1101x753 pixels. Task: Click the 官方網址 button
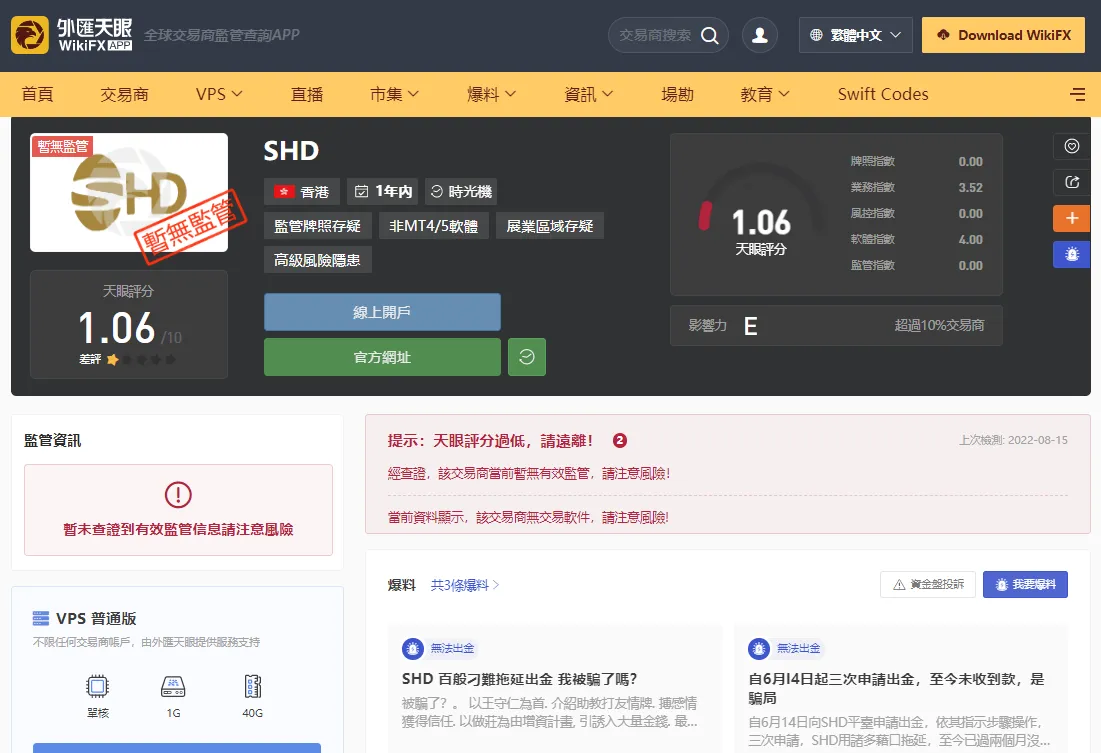tap(382, 357)
